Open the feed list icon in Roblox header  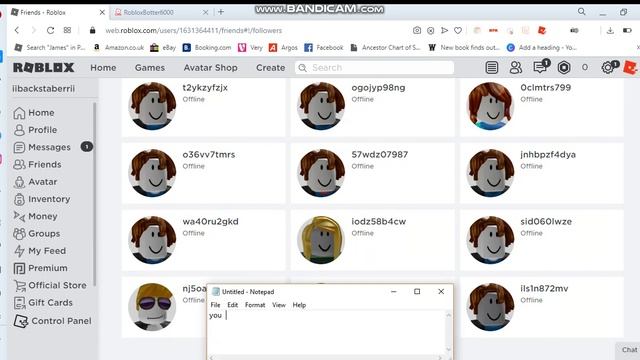[x=492, y=67]
